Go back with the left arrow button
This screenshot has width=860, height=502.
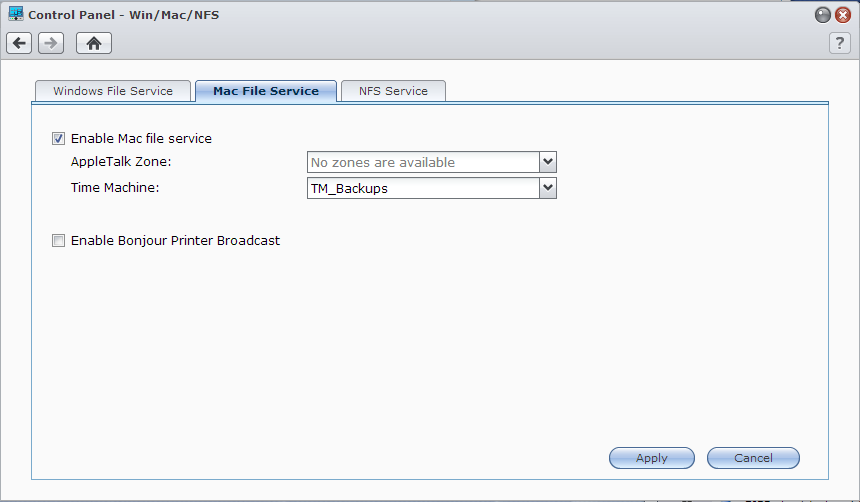[x=19, y=43]
